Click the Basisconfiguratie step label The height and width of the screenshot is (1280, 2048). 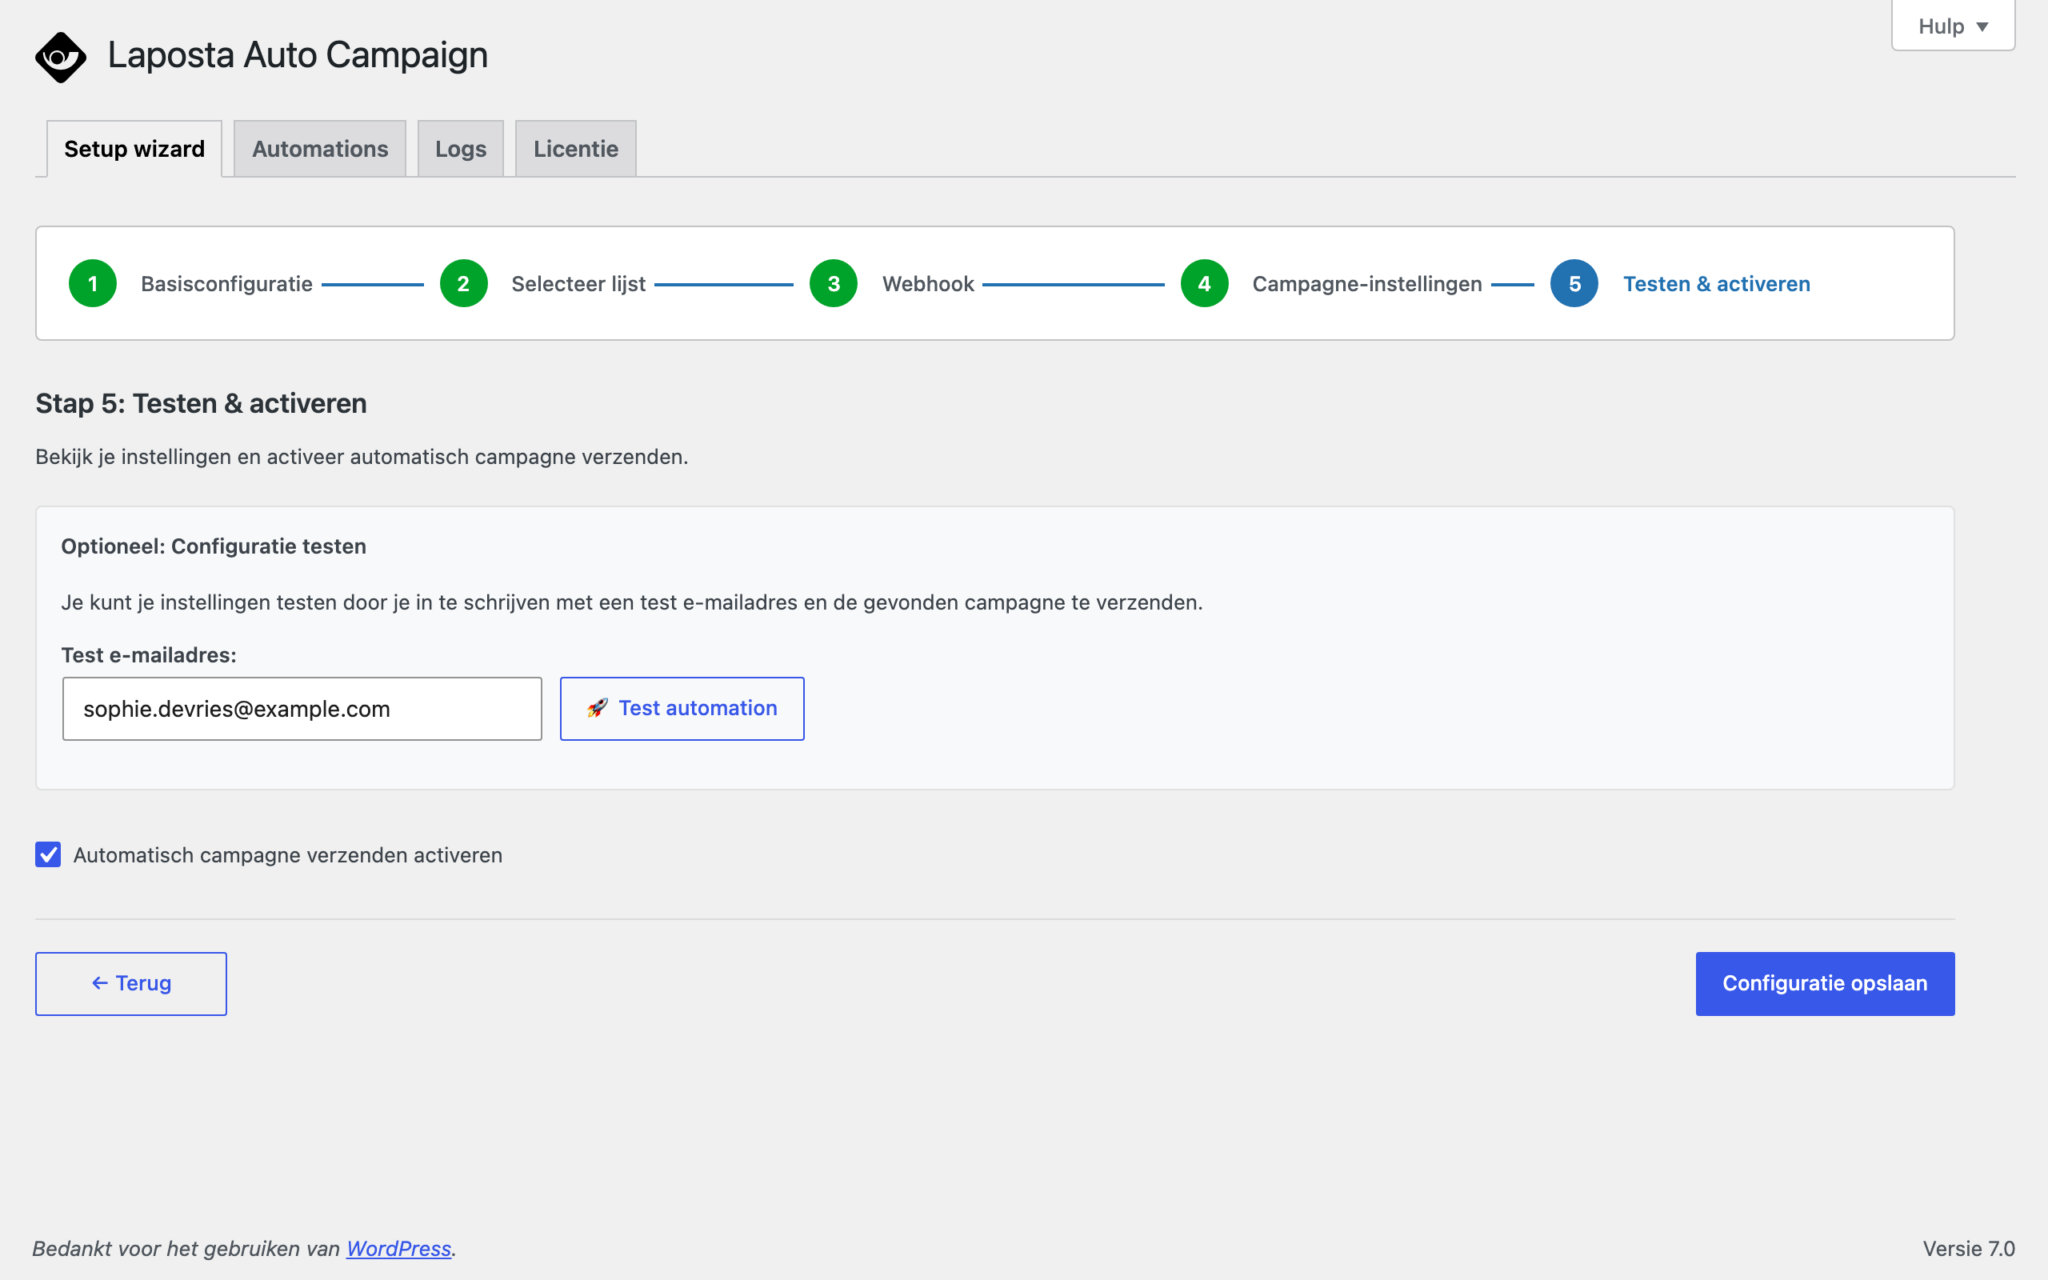tap(227, 284)
